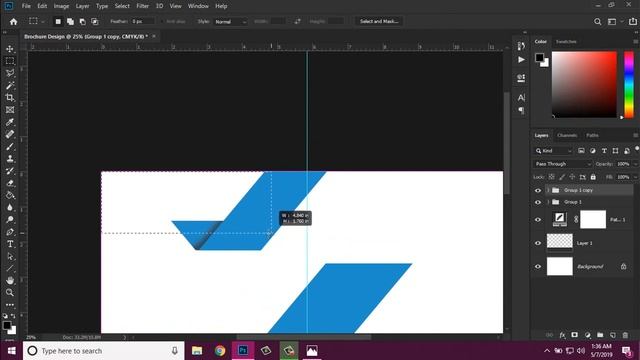Open the Filter menu
640x360 pixels.
pos(142,6)
